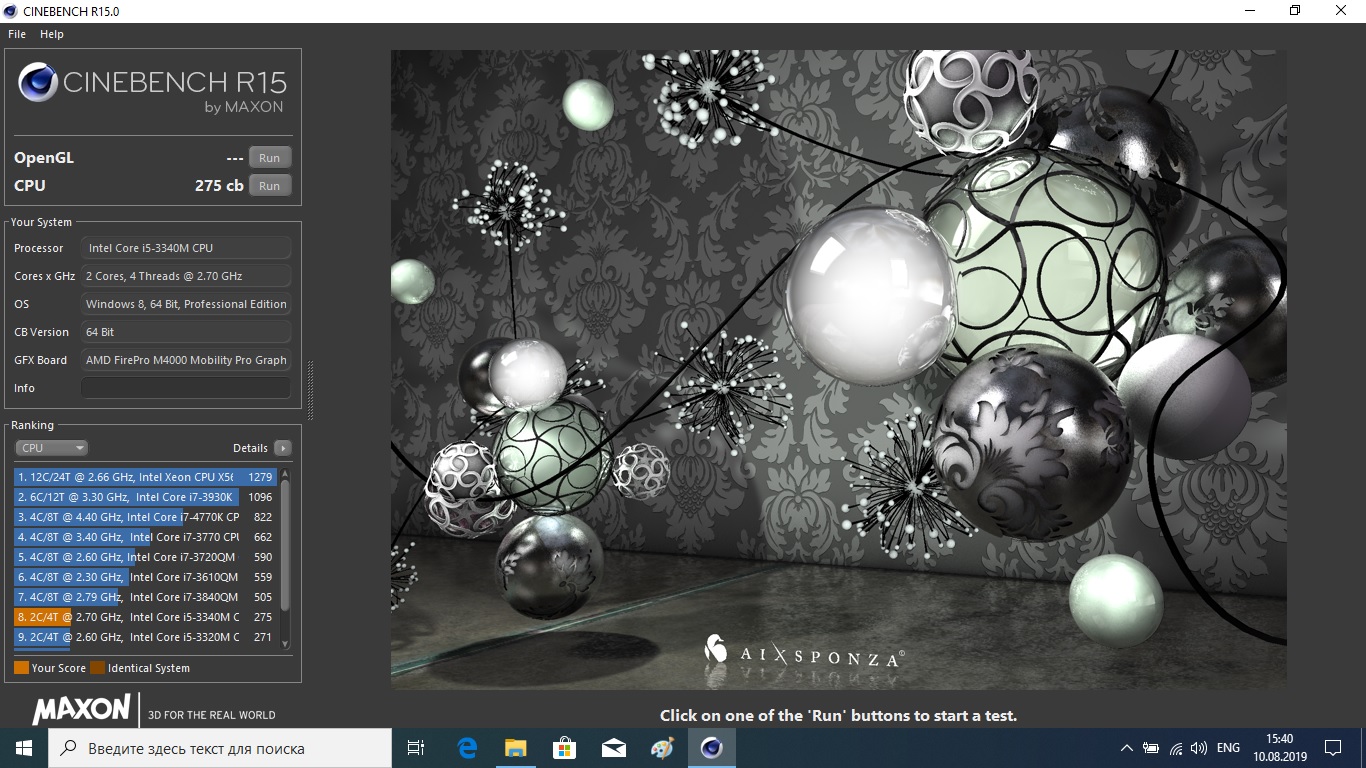
Task: Select Core i7-3930K ranking row
Action: (146, 497)
